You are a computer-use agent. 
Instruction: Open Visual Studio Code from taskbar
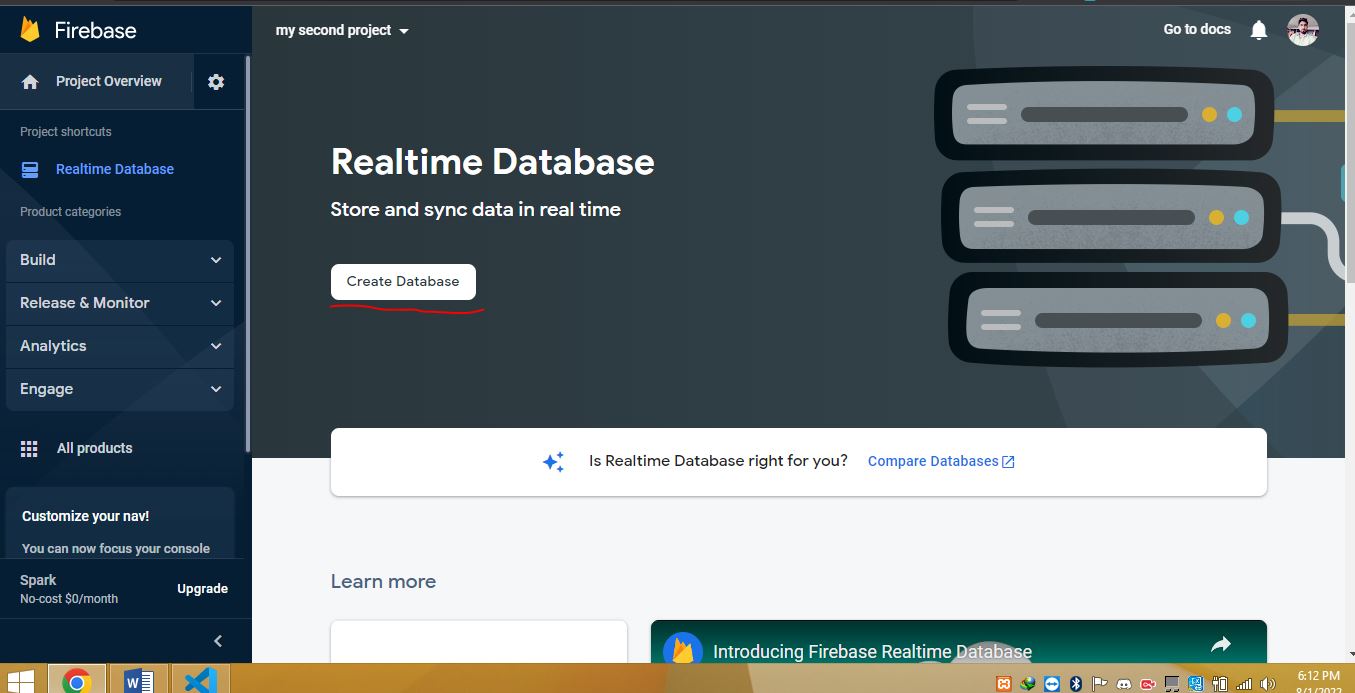coord(200,681)
